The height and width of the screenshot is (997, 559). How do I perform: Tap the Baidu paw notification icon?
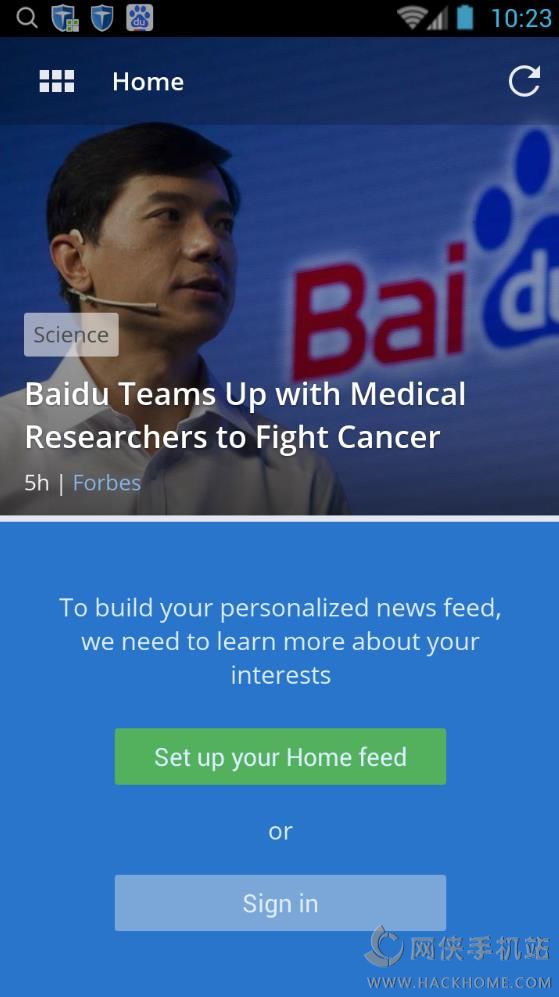(x=139, y=18)
